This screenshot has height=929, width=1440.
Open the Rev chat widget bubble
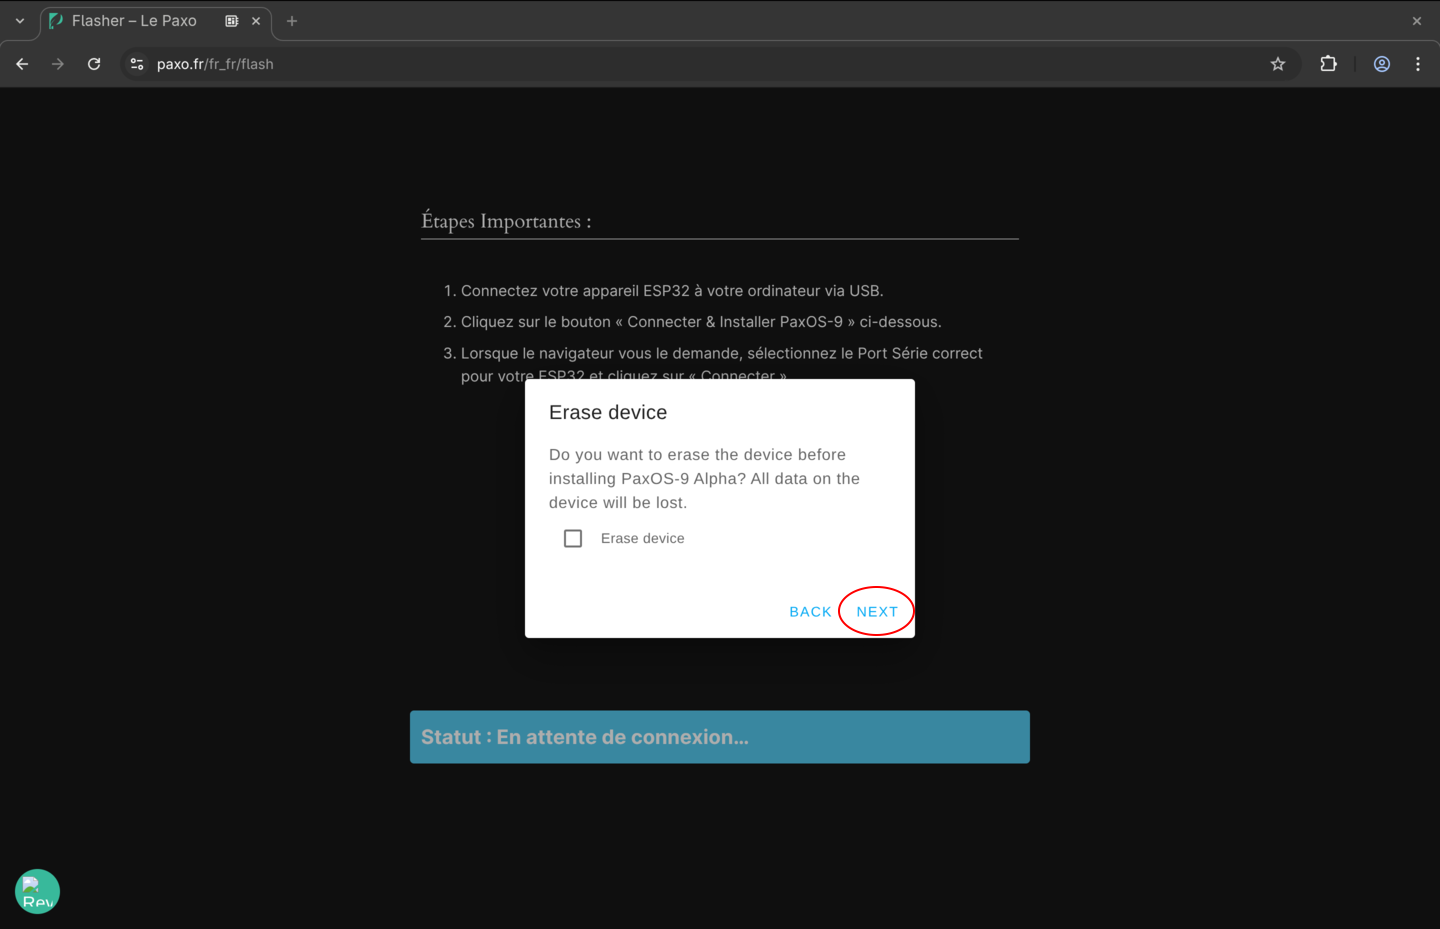click(x=37, y=891)
